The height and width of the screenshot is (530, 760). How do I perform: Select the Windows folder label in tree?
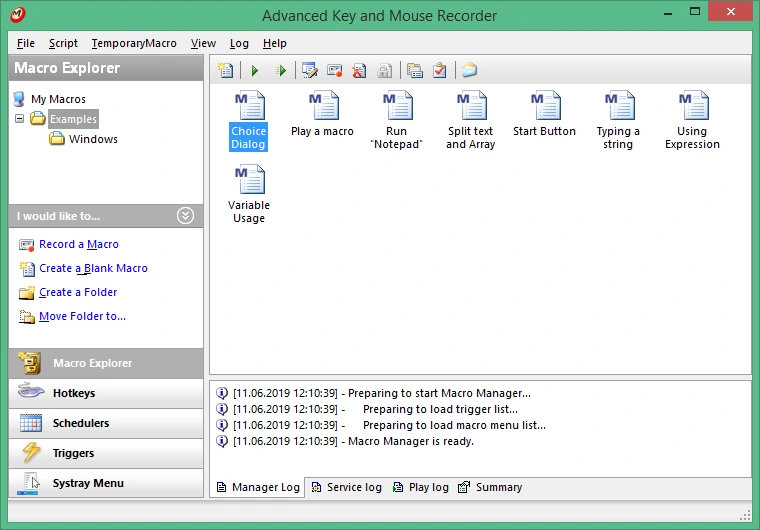93,139
